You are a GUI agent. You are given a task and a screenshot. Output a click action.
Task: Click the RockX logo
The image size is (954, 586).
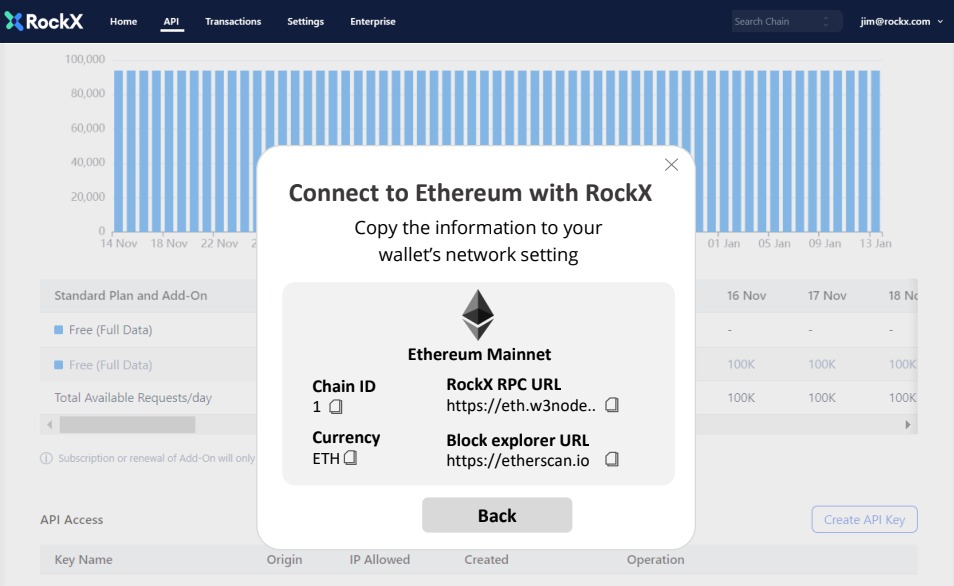pos(44,21)
